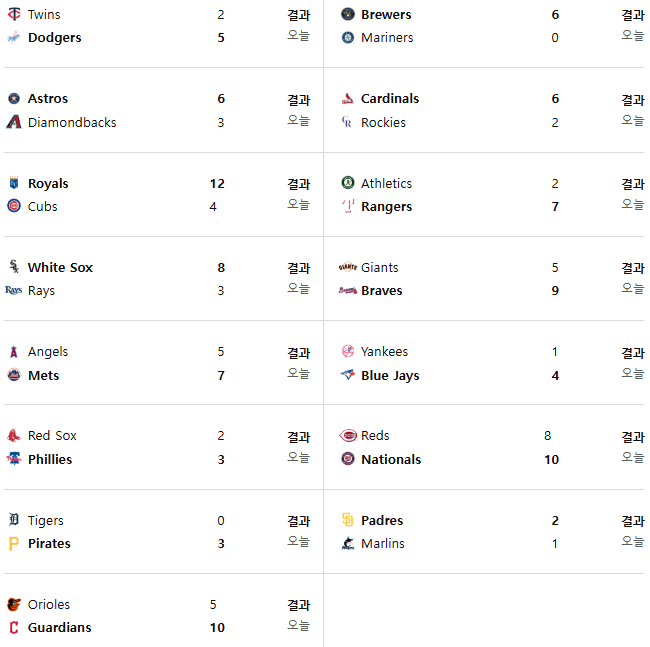
Task: Open 결과 for Giants vs Braves game
Action: 633,268
